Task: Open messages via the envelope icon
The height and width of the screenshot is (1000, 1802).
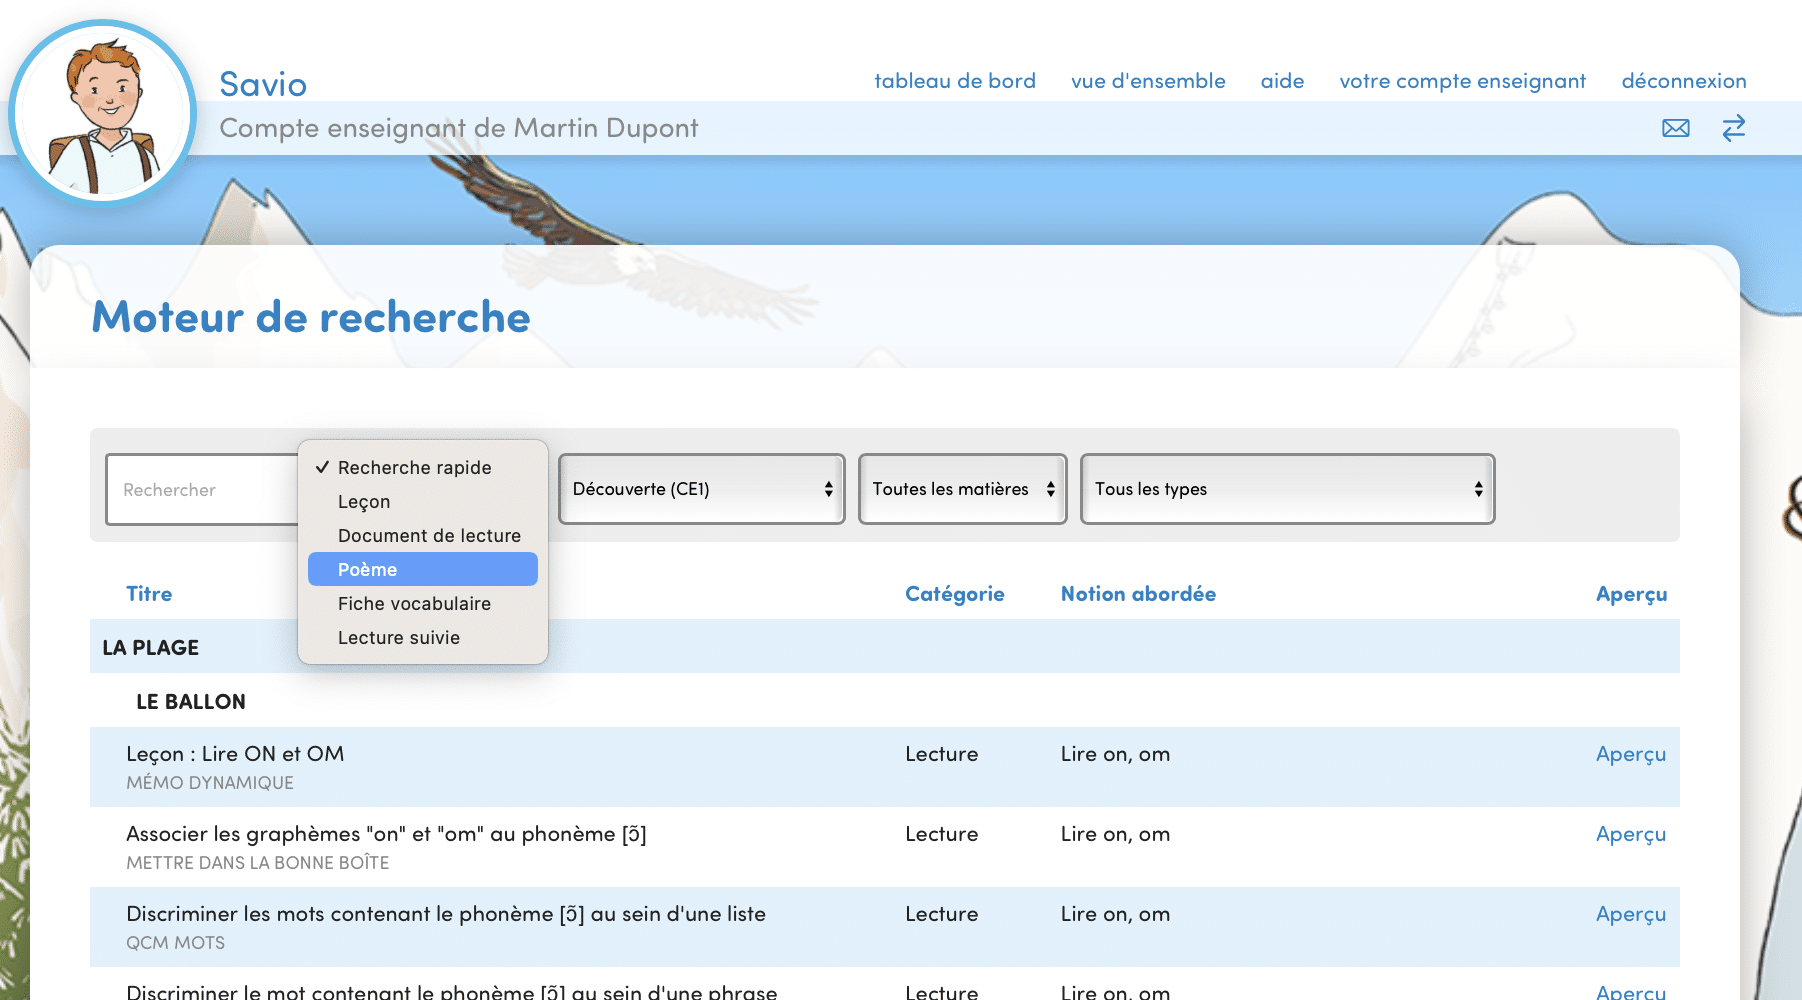Action: [1675, 128]
